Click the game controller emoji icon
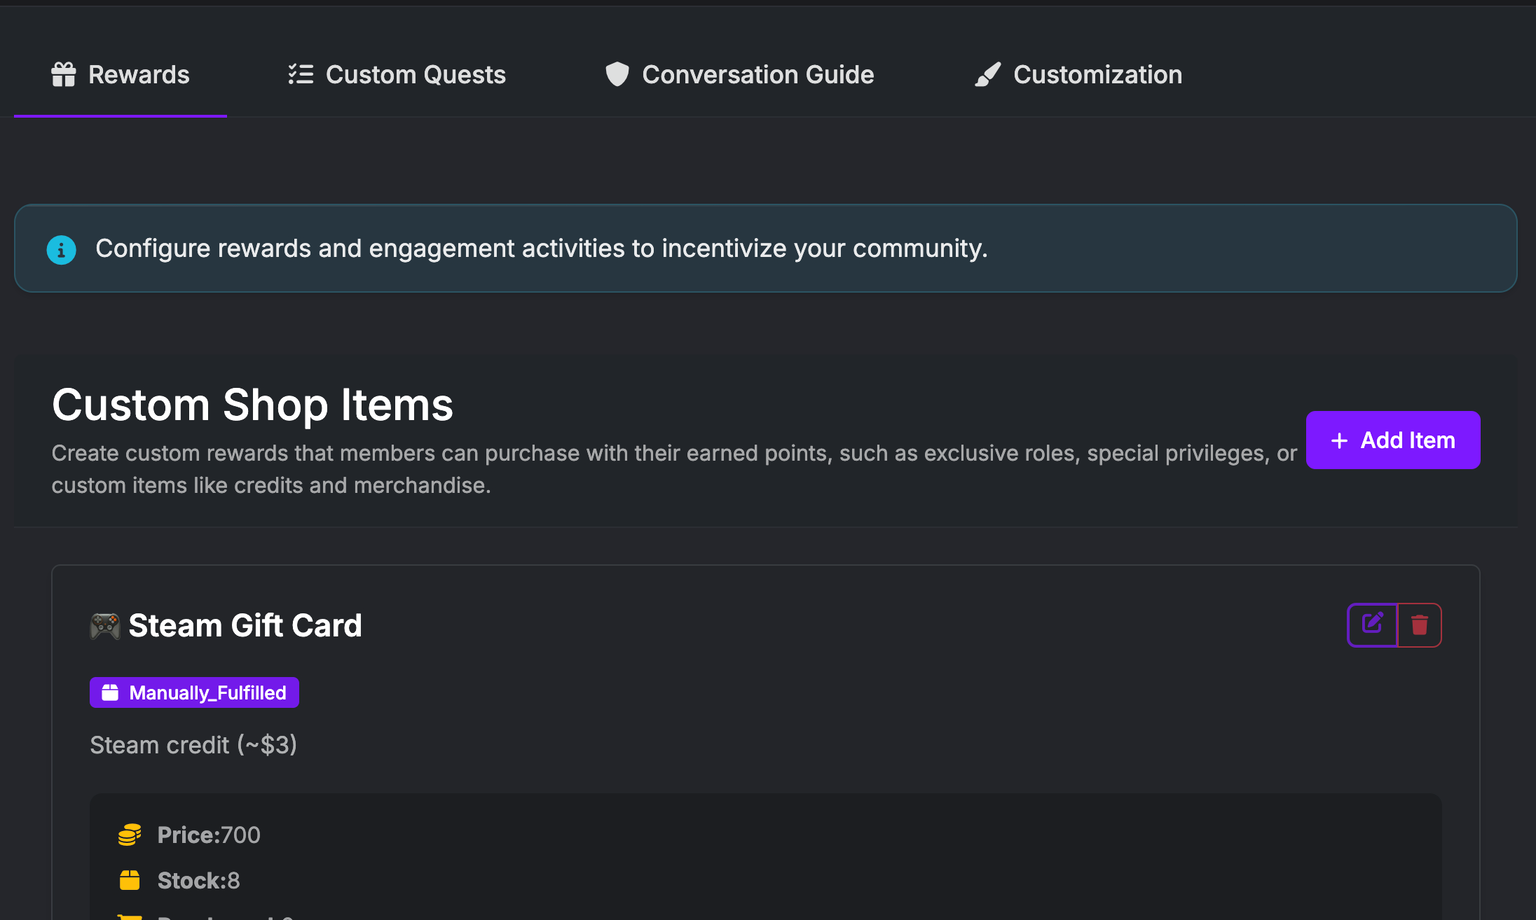1536x920 pixels. (105, 626)
